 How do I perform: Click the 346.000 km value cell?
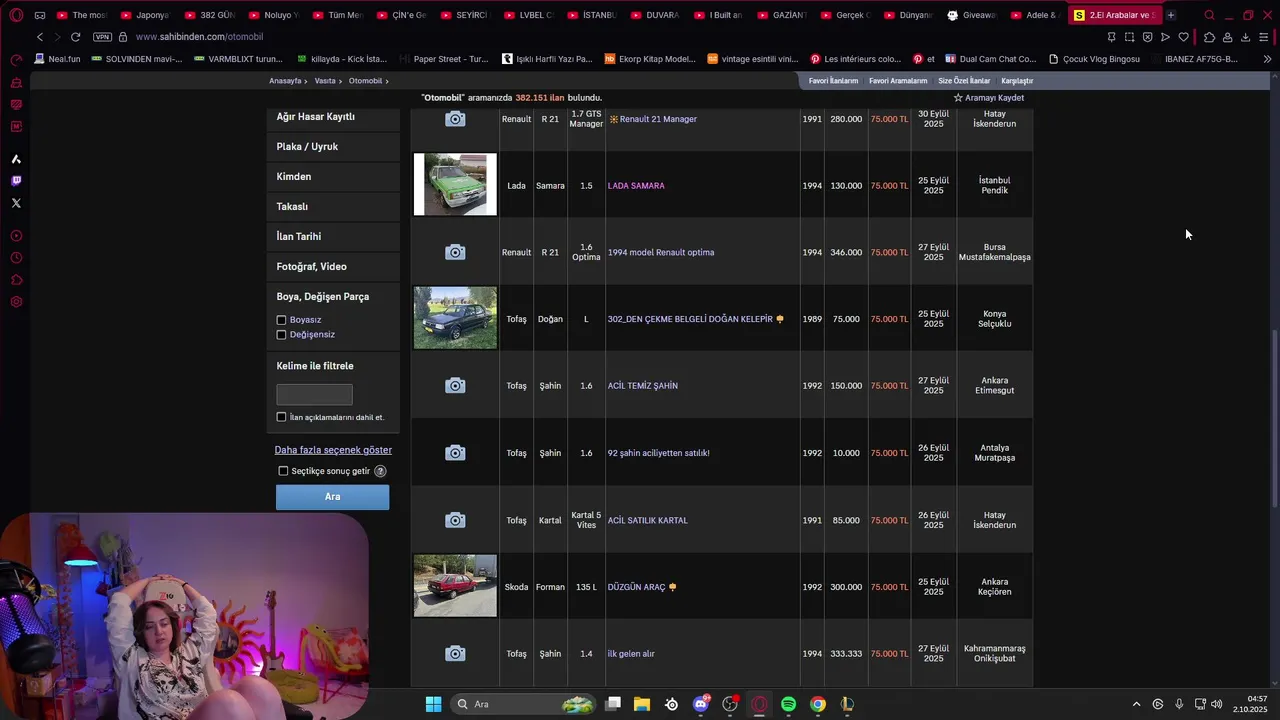pyautogui.click(x=846, y=253)
